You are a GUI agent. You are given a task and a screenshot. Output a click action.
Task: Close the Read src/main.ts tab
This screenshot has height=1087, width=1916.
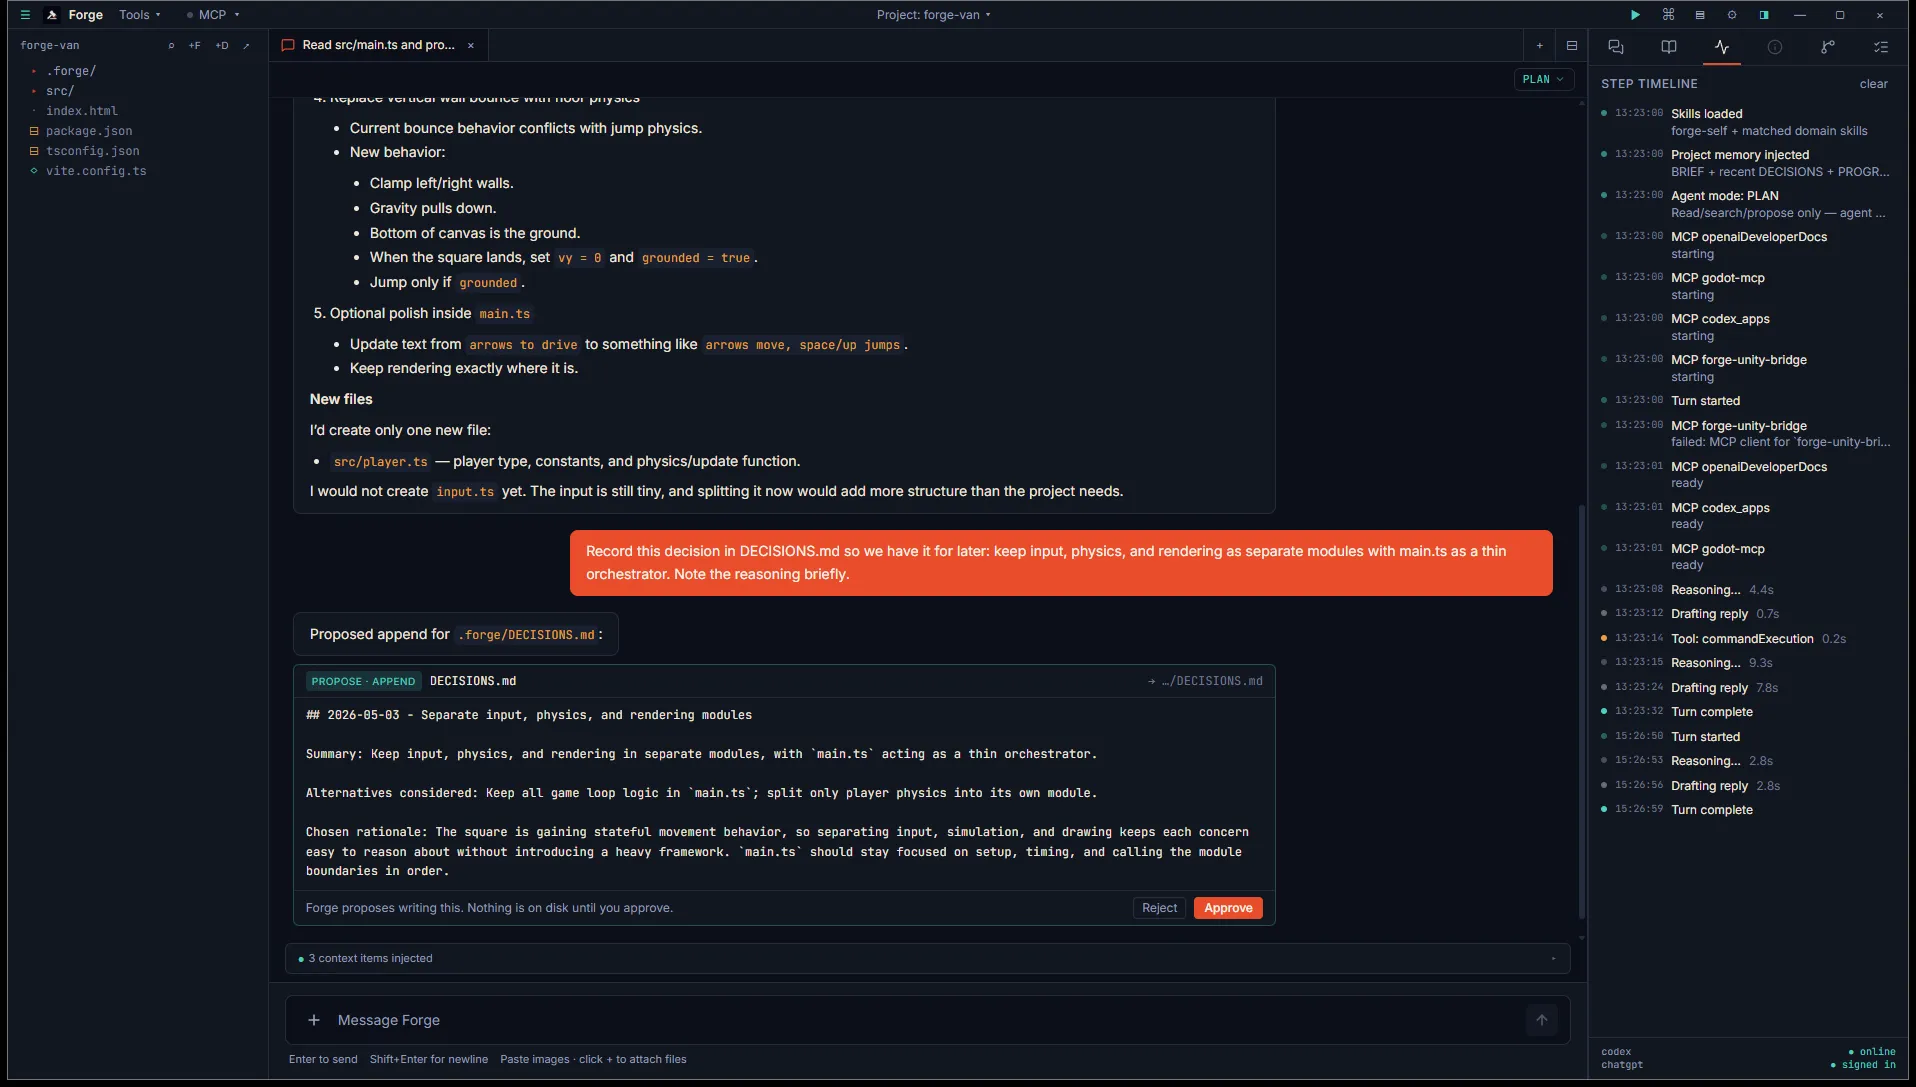tap(471, 46)
